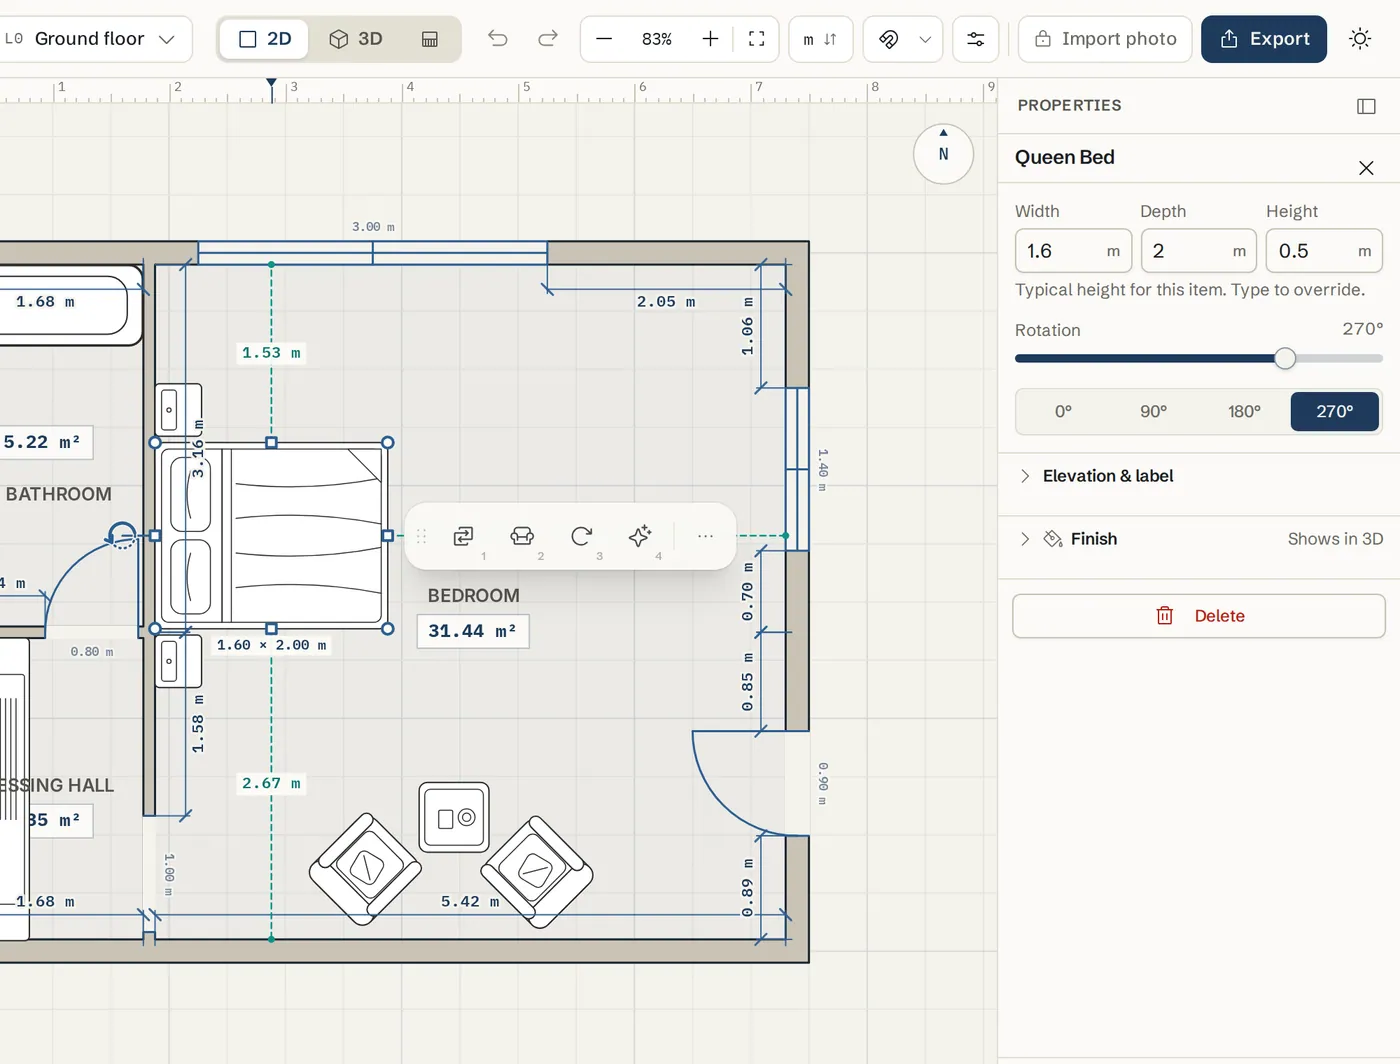
Task: Click the bedroom 31.44 m² area label
Action: tap(473, 631)
